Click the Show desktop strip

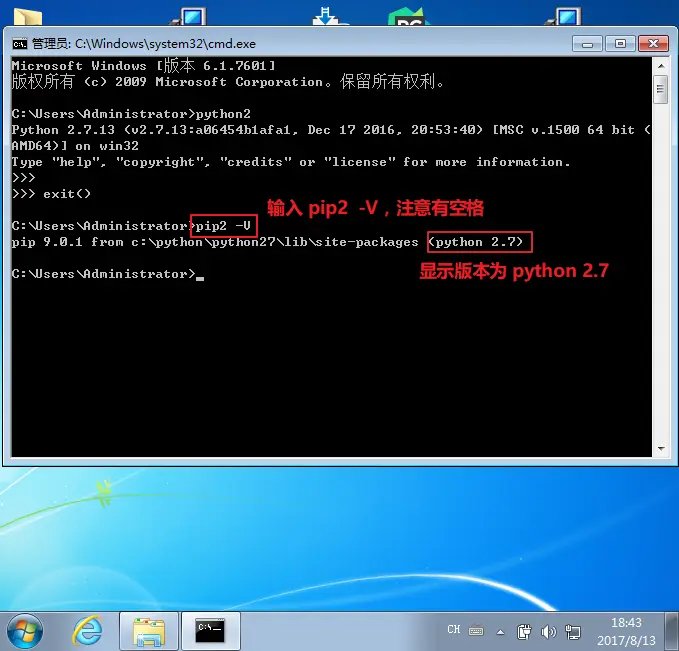[672, 632]
